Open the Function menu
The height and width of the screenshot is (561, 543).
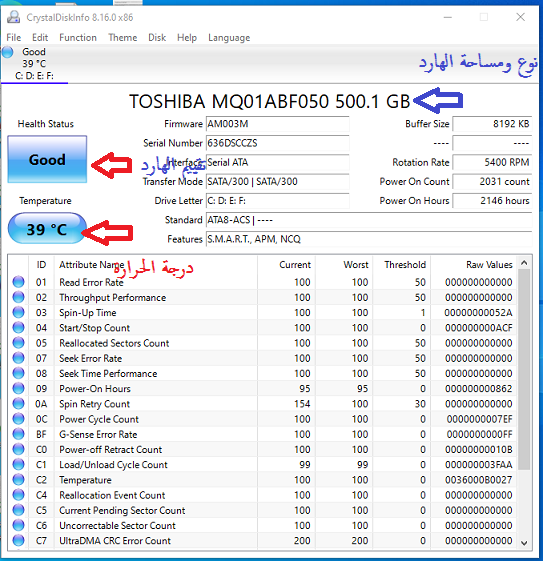click(78, 38)
